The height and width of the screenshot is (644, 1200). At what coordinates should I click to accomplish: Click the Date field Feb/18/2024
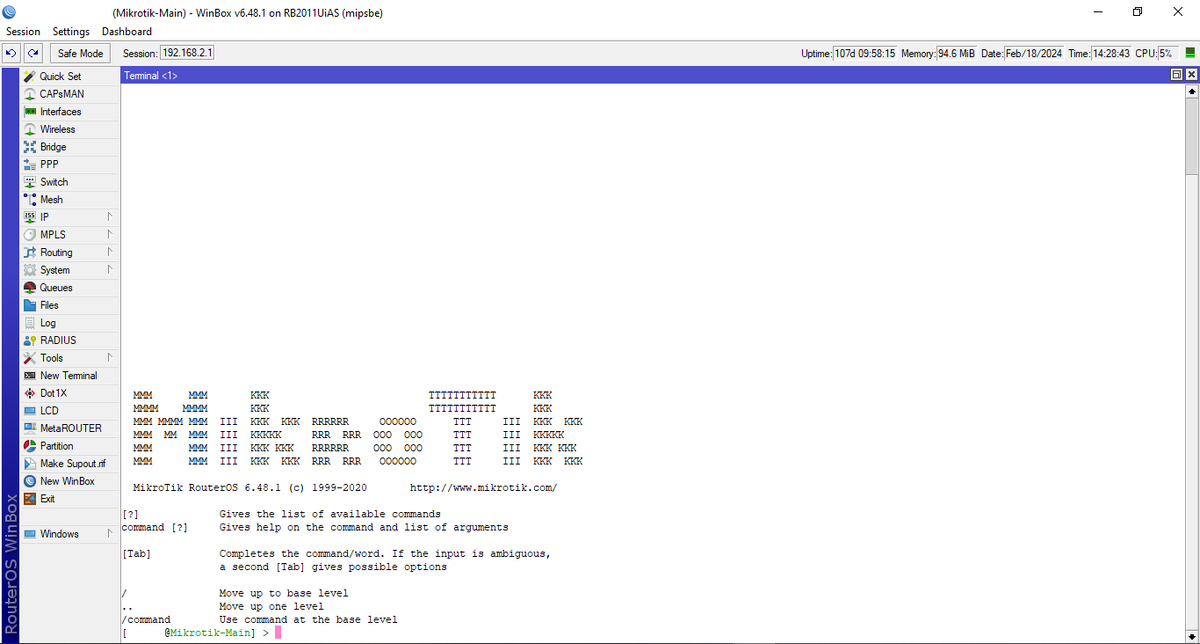point(1034,53)
